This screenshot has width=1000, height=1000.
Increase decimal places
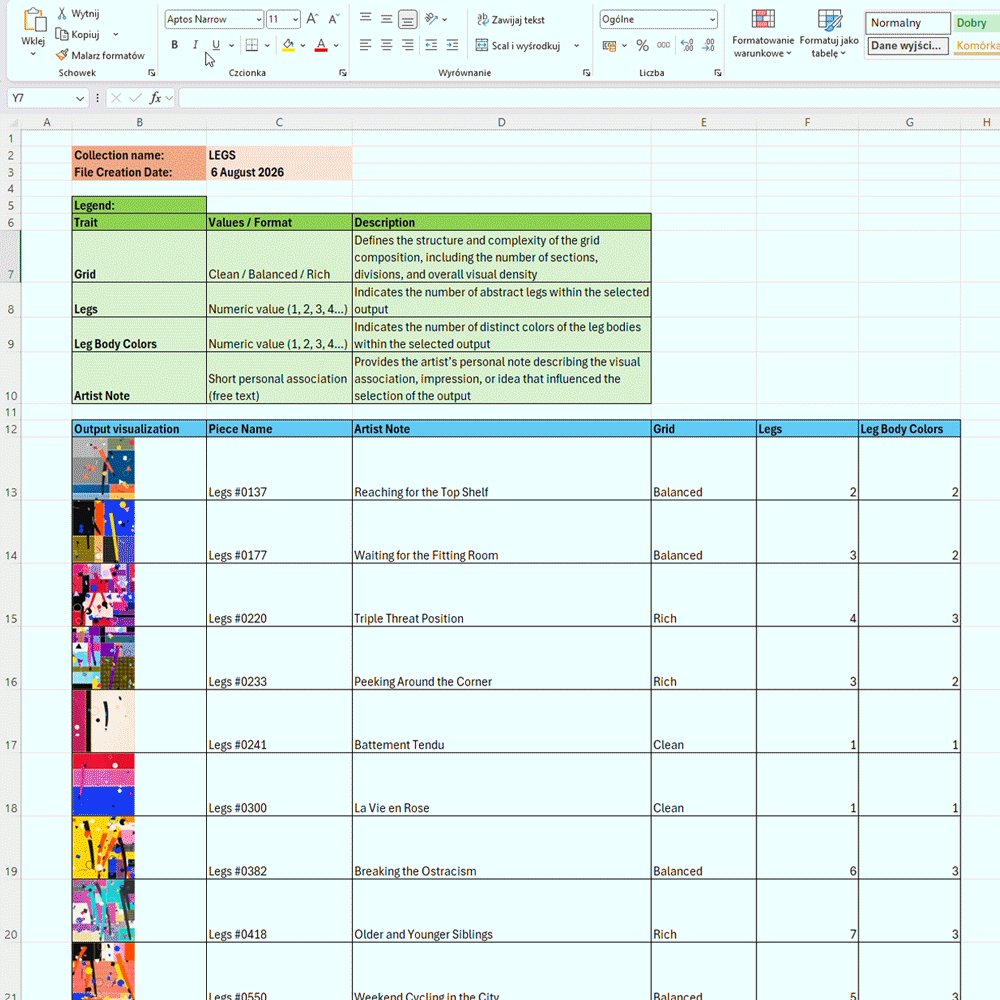pos(687,45)
